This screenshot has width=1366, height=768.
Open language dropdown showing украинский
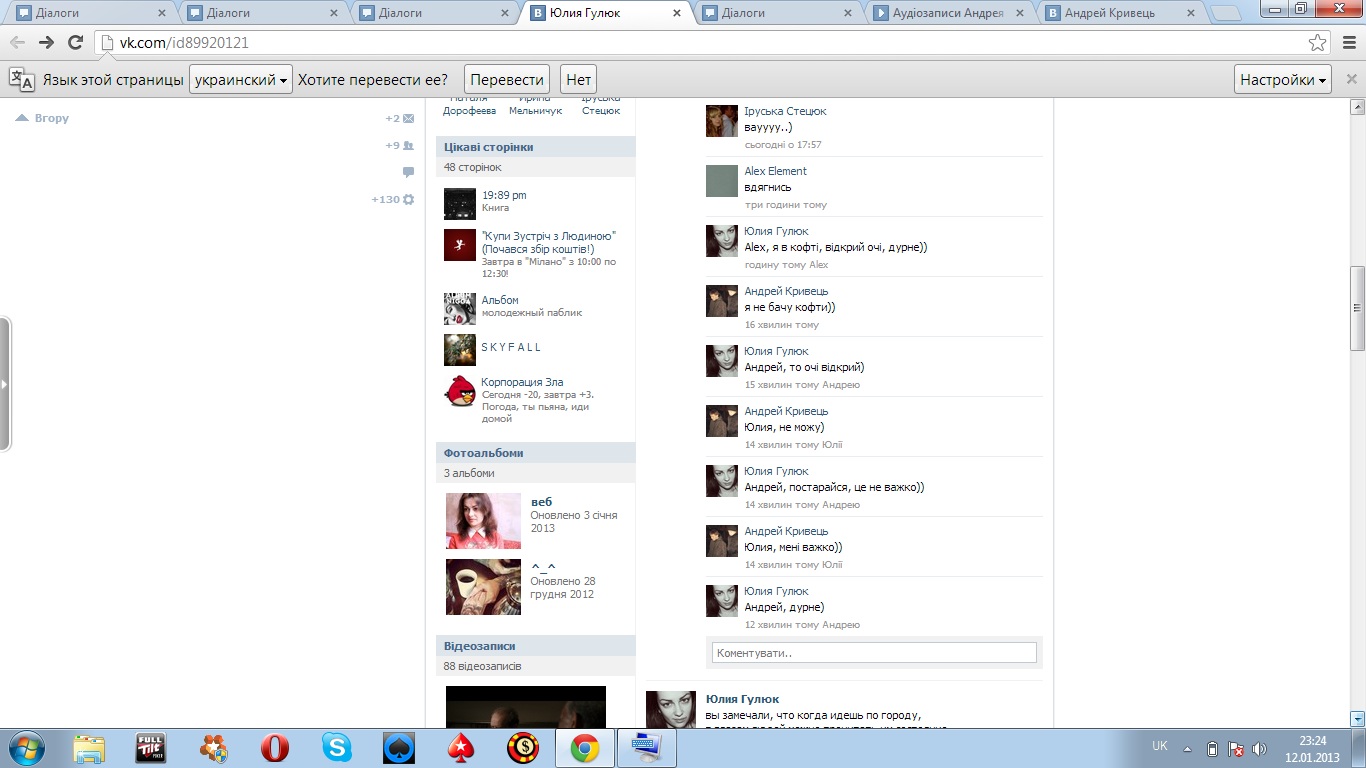point(241,80)
